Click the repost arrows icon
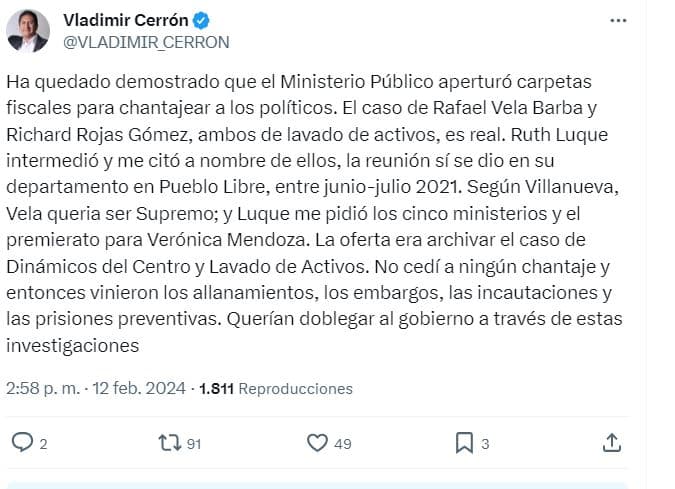Image resolution: width=675 pixels, height=489 pixels. [169, 442]
